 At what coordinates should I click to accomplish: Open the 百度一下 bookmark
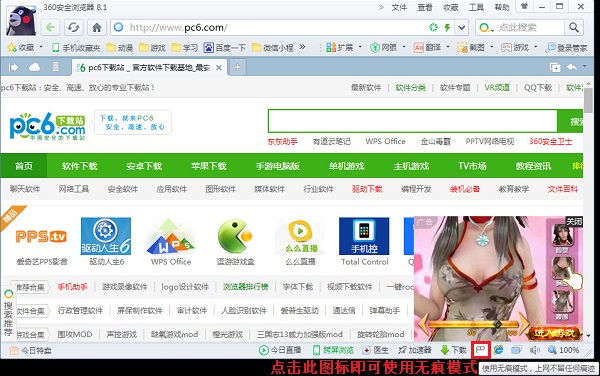[x=225, y=48]
